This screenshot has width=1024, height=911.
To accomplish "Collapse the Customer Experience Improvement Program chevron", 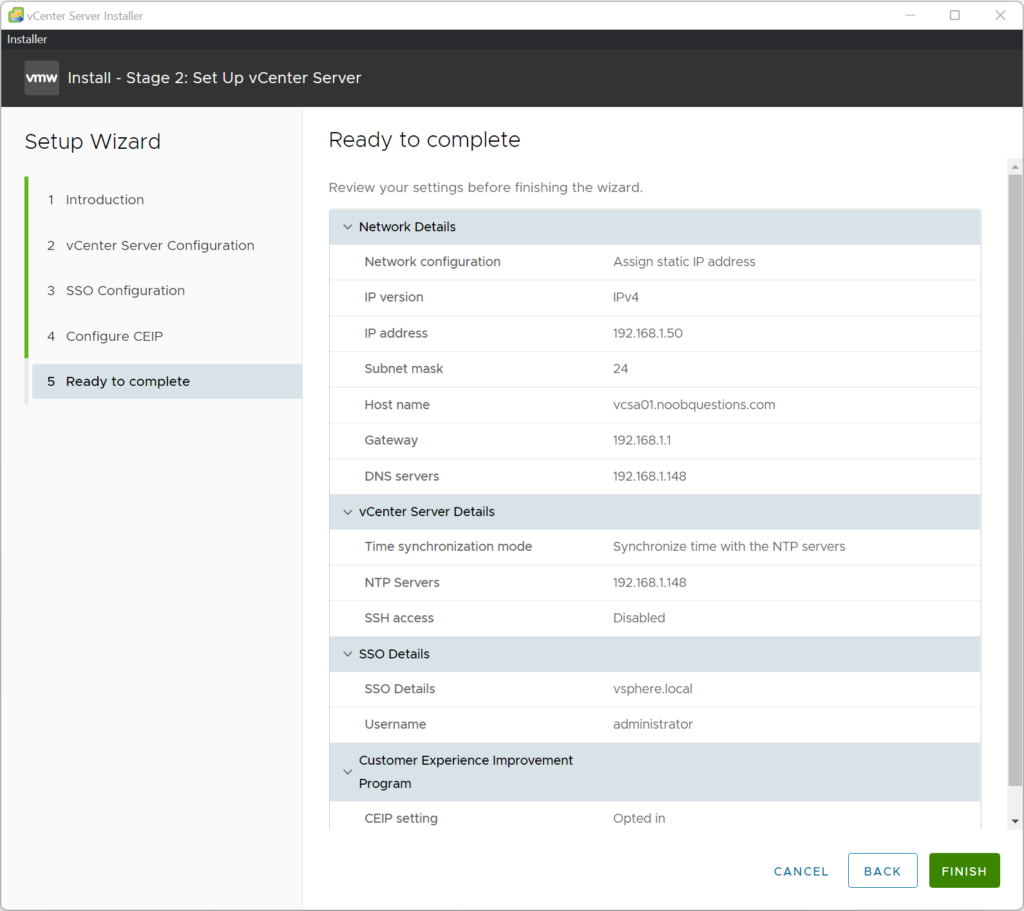I will (347, 772).
